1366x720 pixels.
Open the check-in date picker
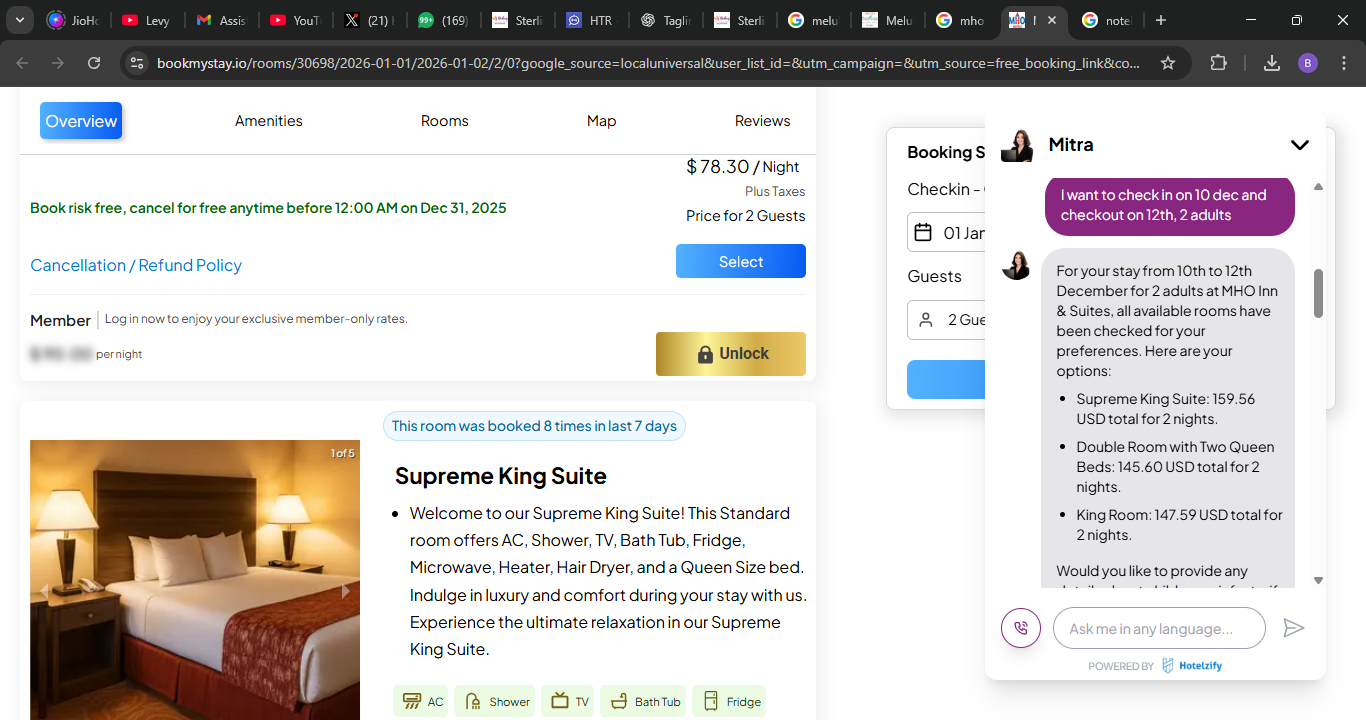pyautogui.click(x=946, y=233)
